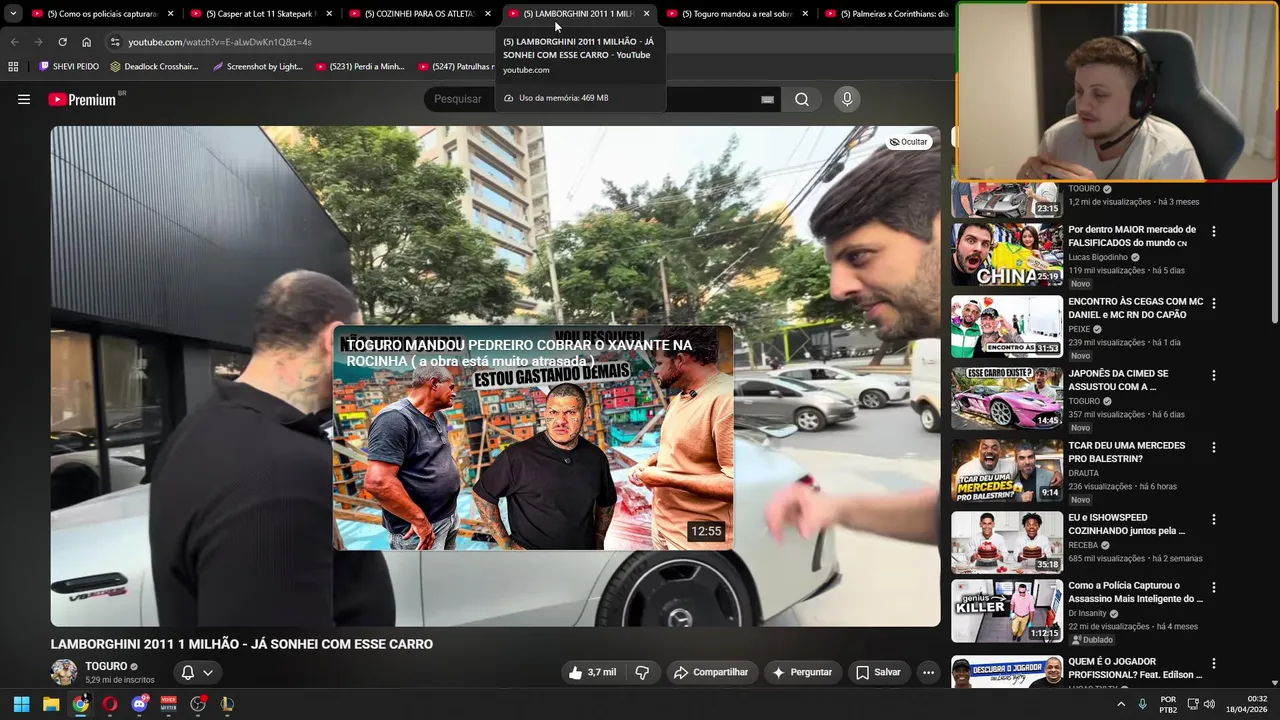The image size is (1280, 720).
Task: Open Discord taskbar icon
Action: pyautogui.click(x=139, y=704)
